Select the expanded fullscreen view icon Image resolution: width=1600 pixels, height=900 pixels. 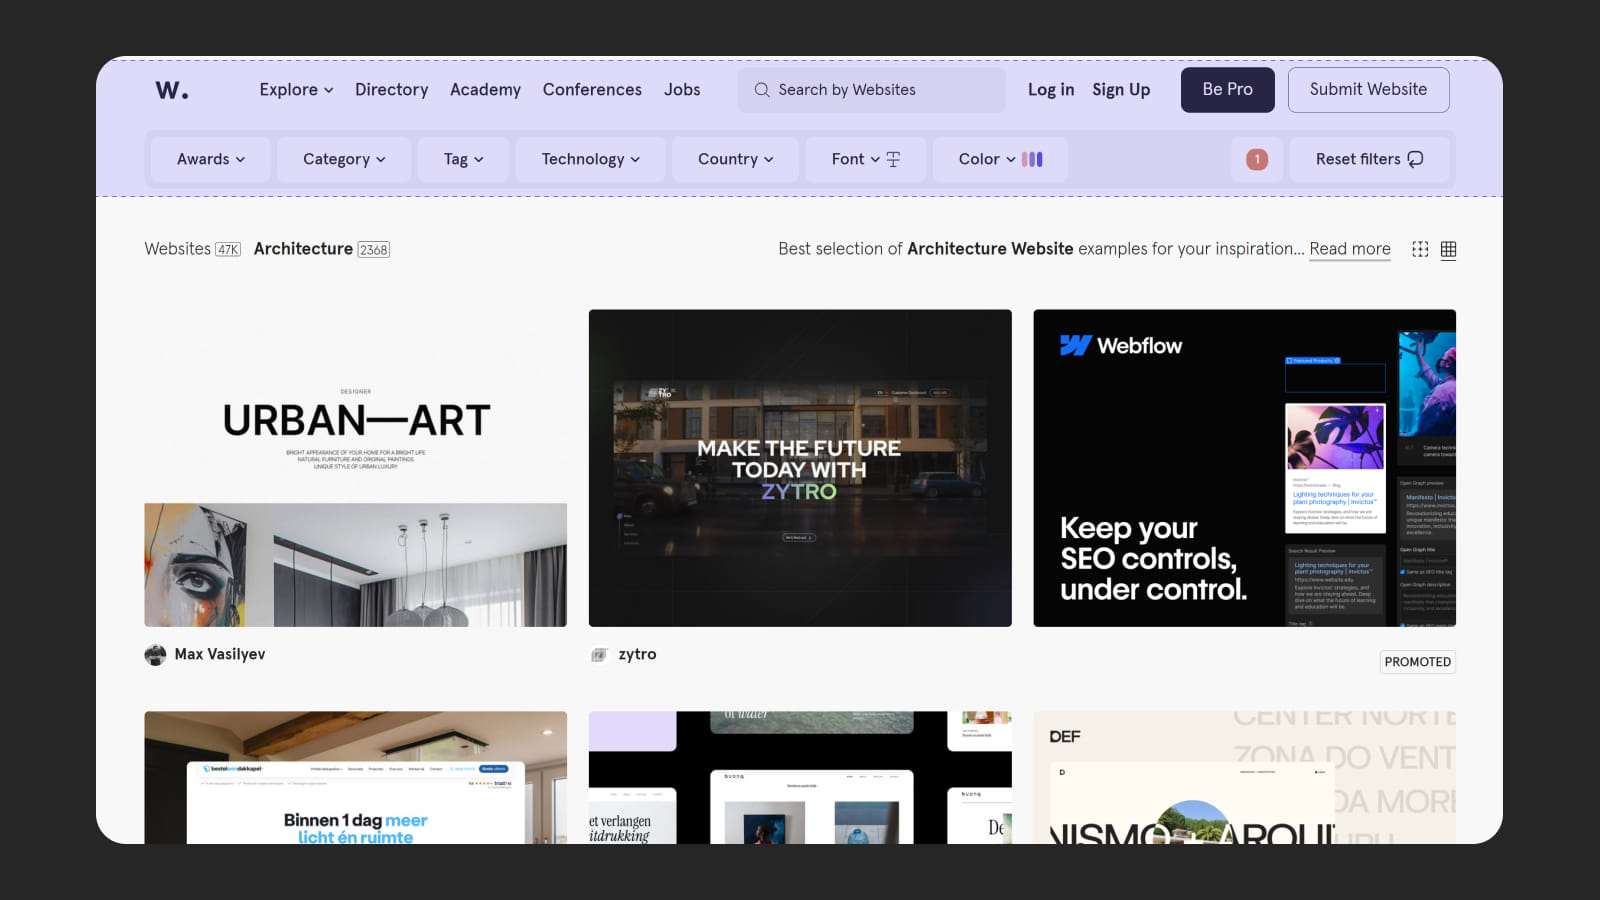click(1420, 249)
